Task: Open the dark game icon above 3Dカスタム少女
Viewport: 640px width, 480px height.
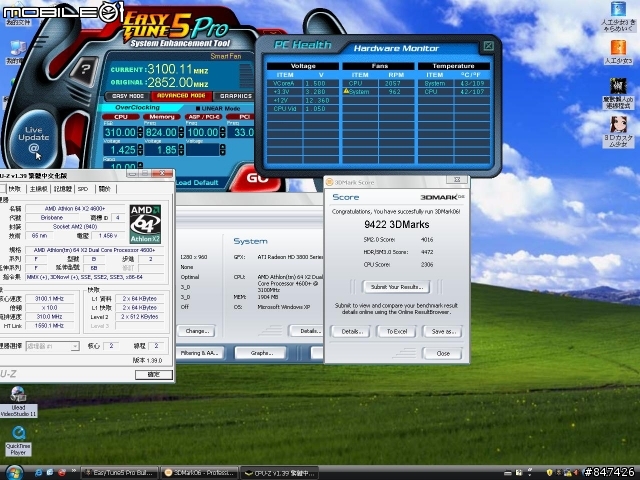Action: [618, 86]
